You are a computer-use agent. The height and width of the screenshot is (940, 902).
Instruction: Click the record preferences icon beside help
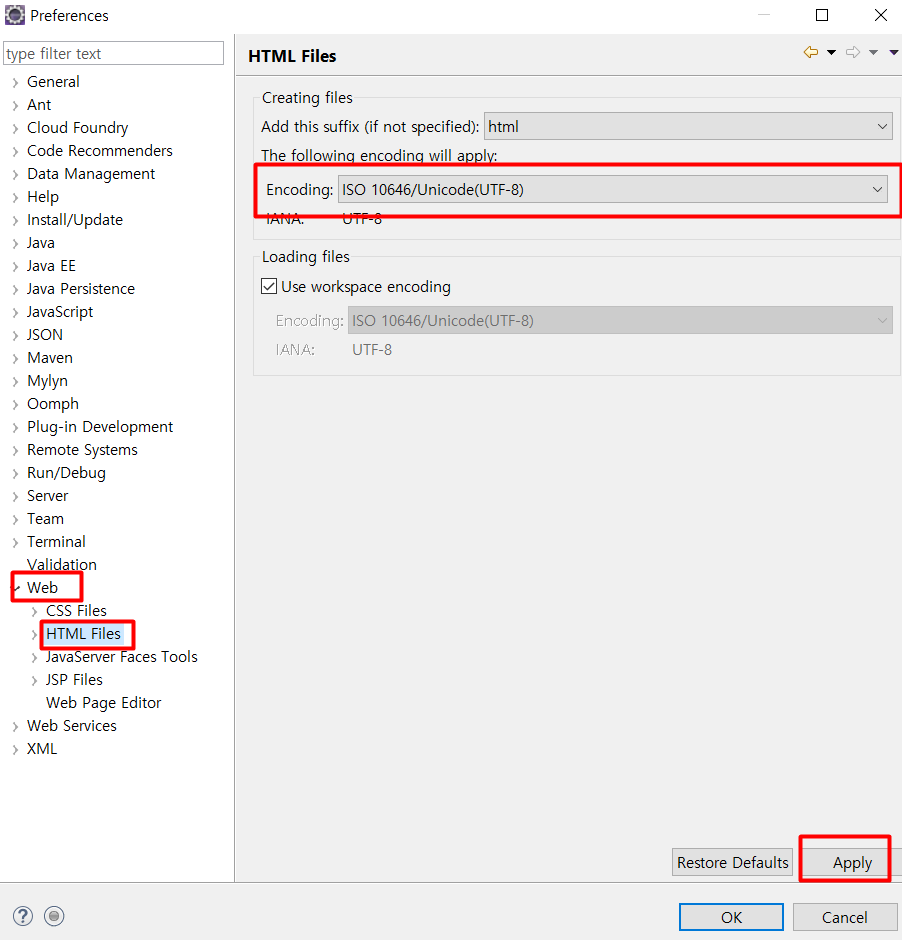tap(54, 916)
